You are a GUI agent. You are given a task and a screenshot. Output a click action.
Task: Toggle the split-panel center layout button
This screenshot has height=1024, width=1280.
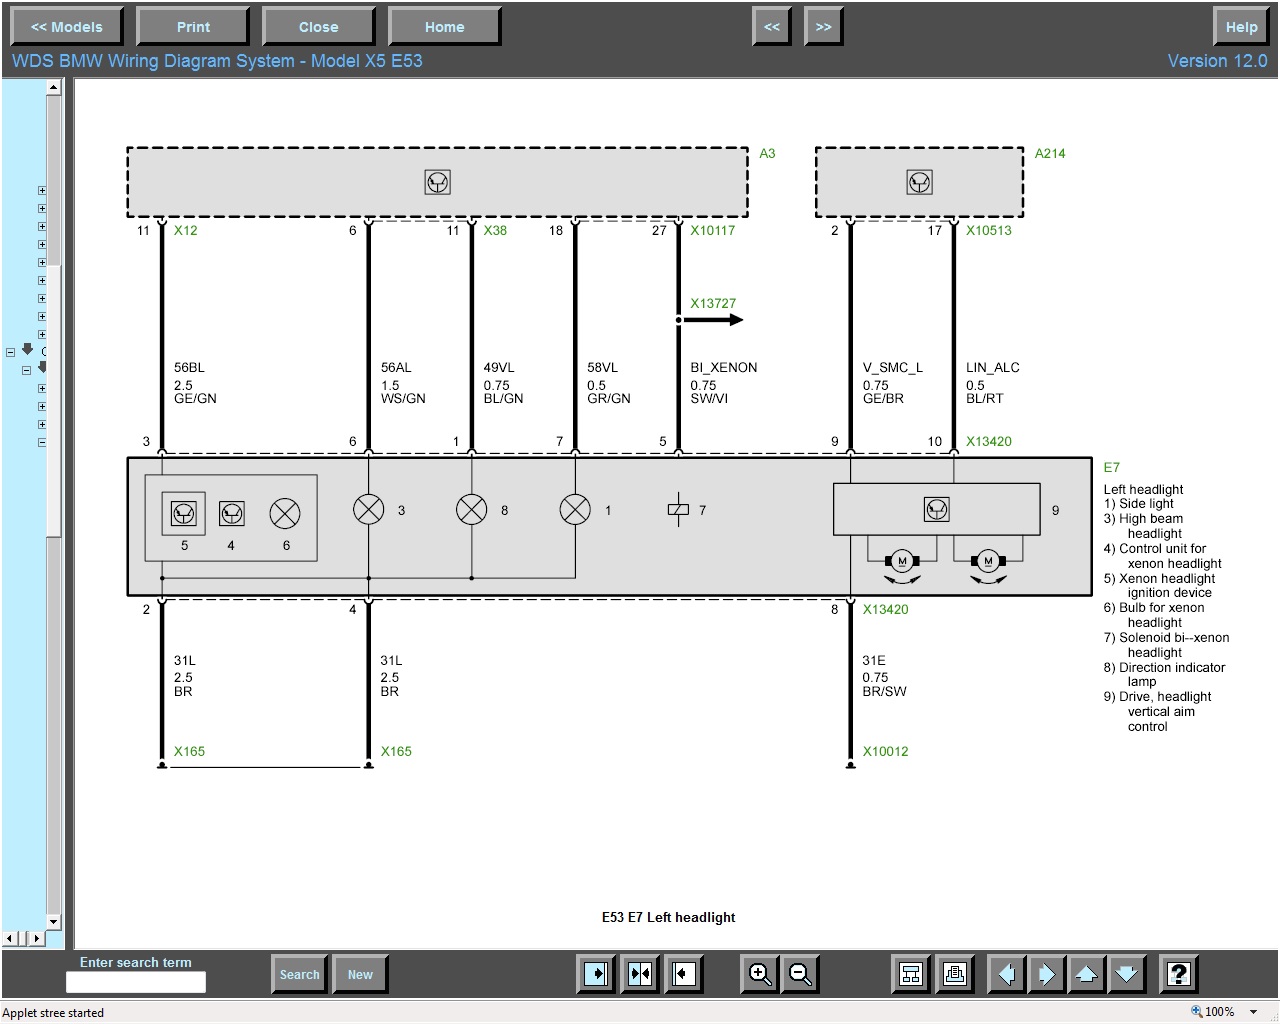[x=640, y=974]
